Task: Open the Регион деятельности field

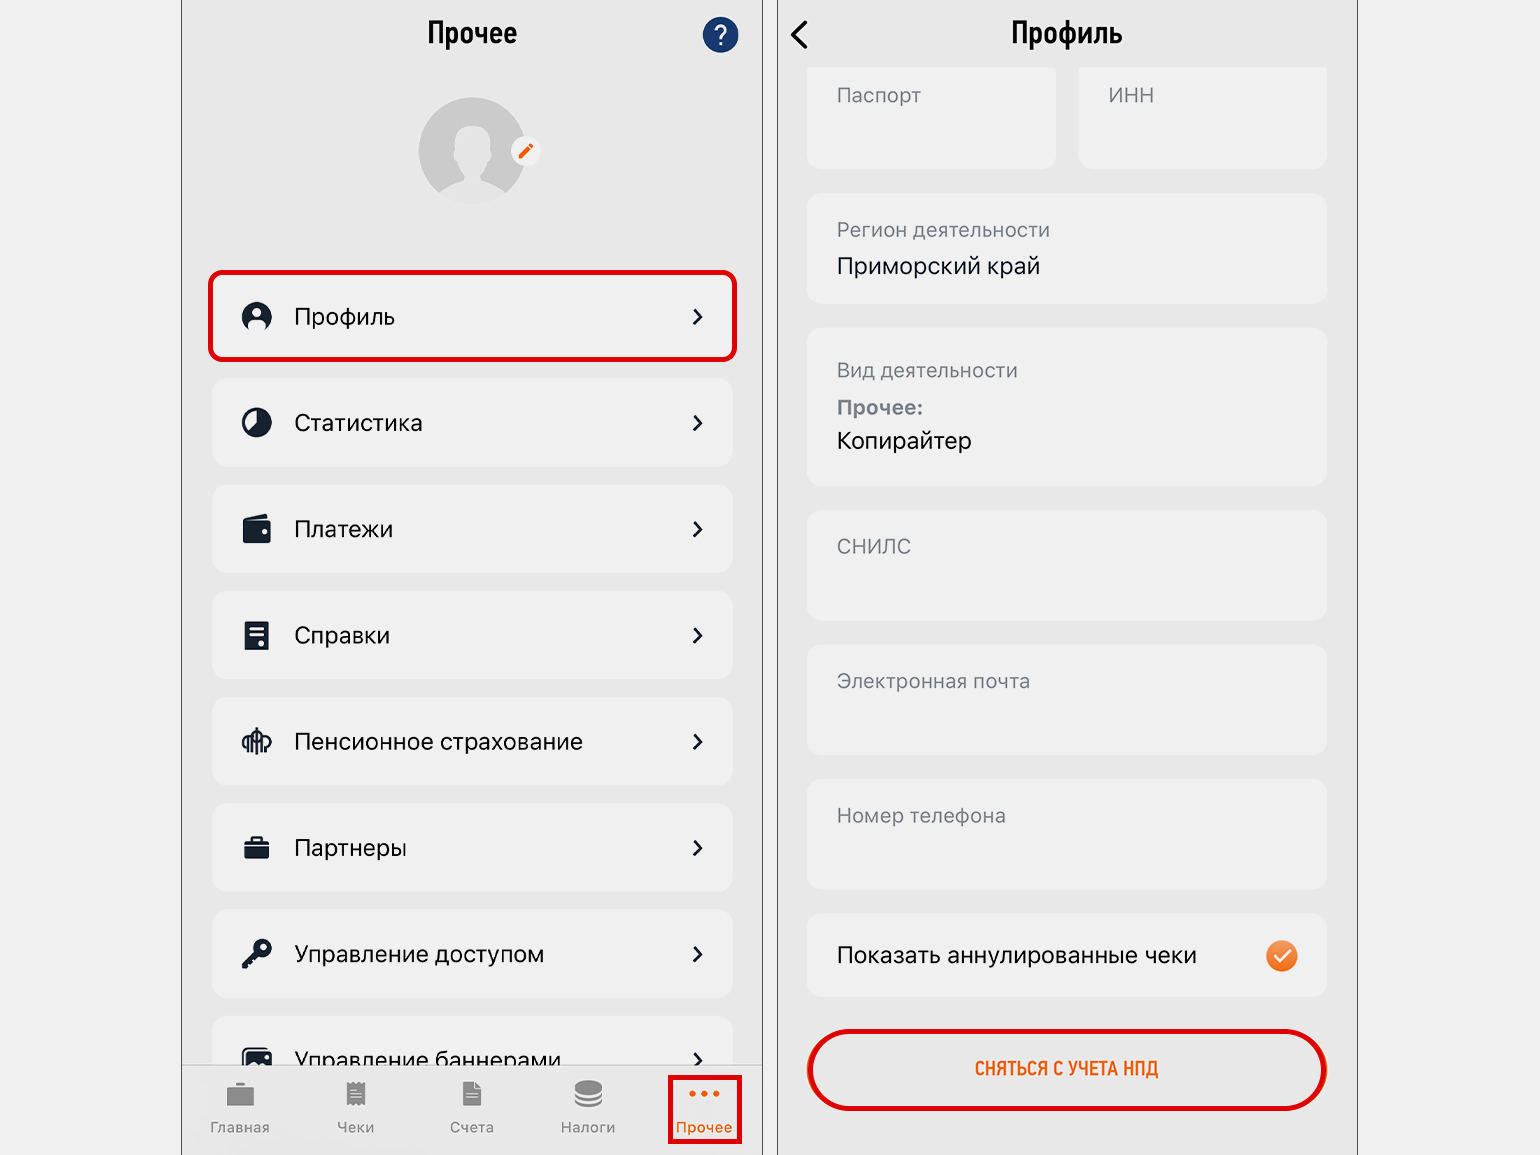Action: (1066, 249)
